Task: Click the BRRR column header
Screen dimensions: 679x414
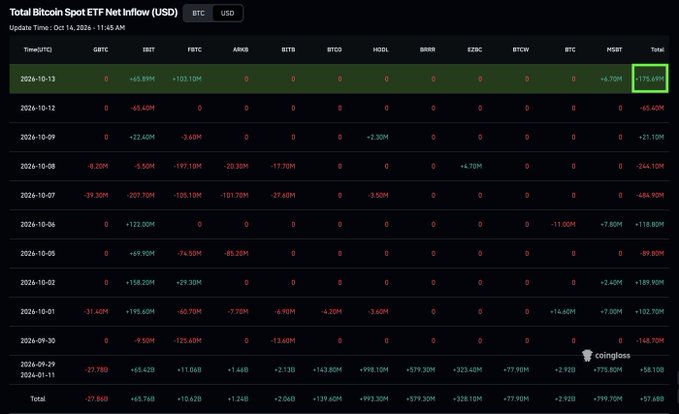Action: pos(427,49)
